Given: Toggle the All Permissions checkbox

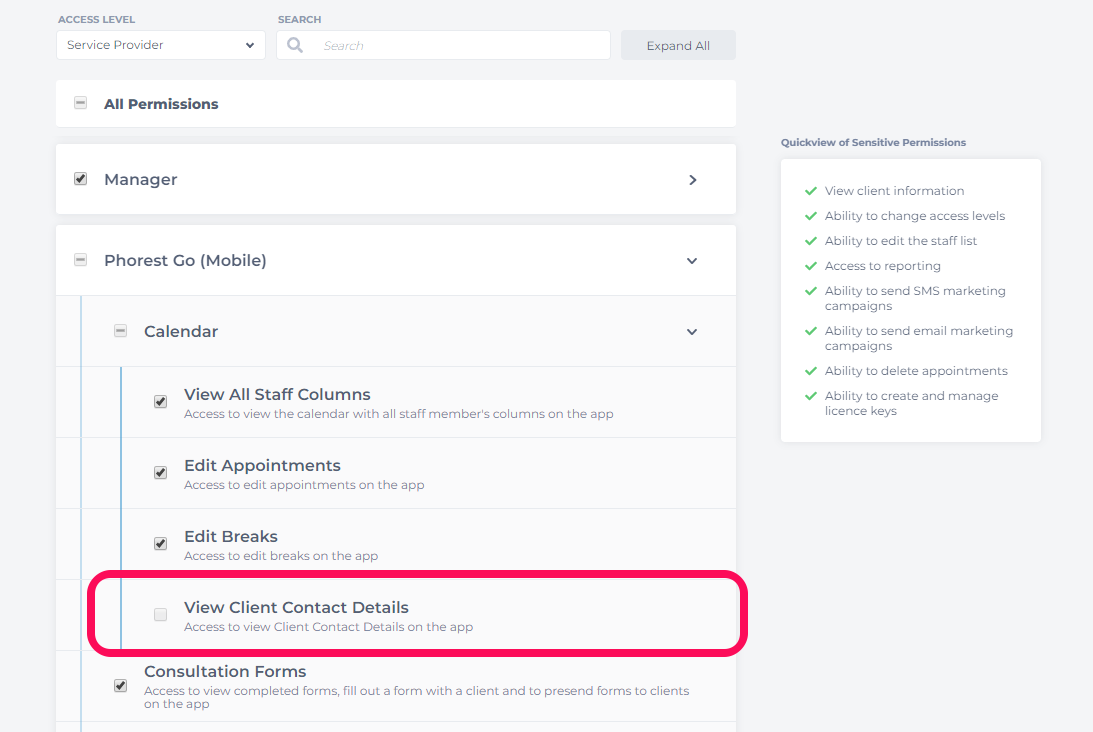Looking at the screenshot, I should (81, 103).
